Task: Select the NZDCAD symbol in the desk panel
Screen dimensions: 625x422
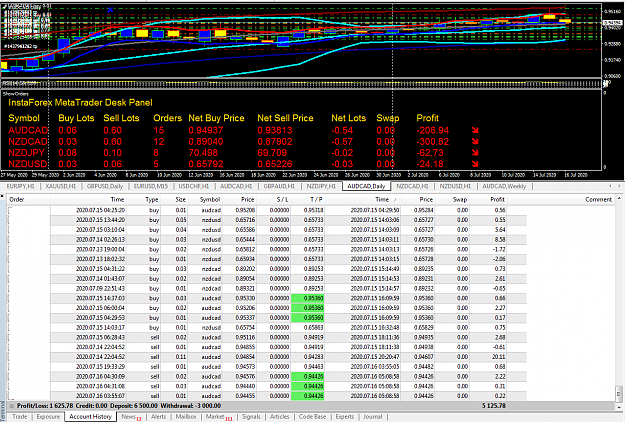Action: [x=28, y=141]
